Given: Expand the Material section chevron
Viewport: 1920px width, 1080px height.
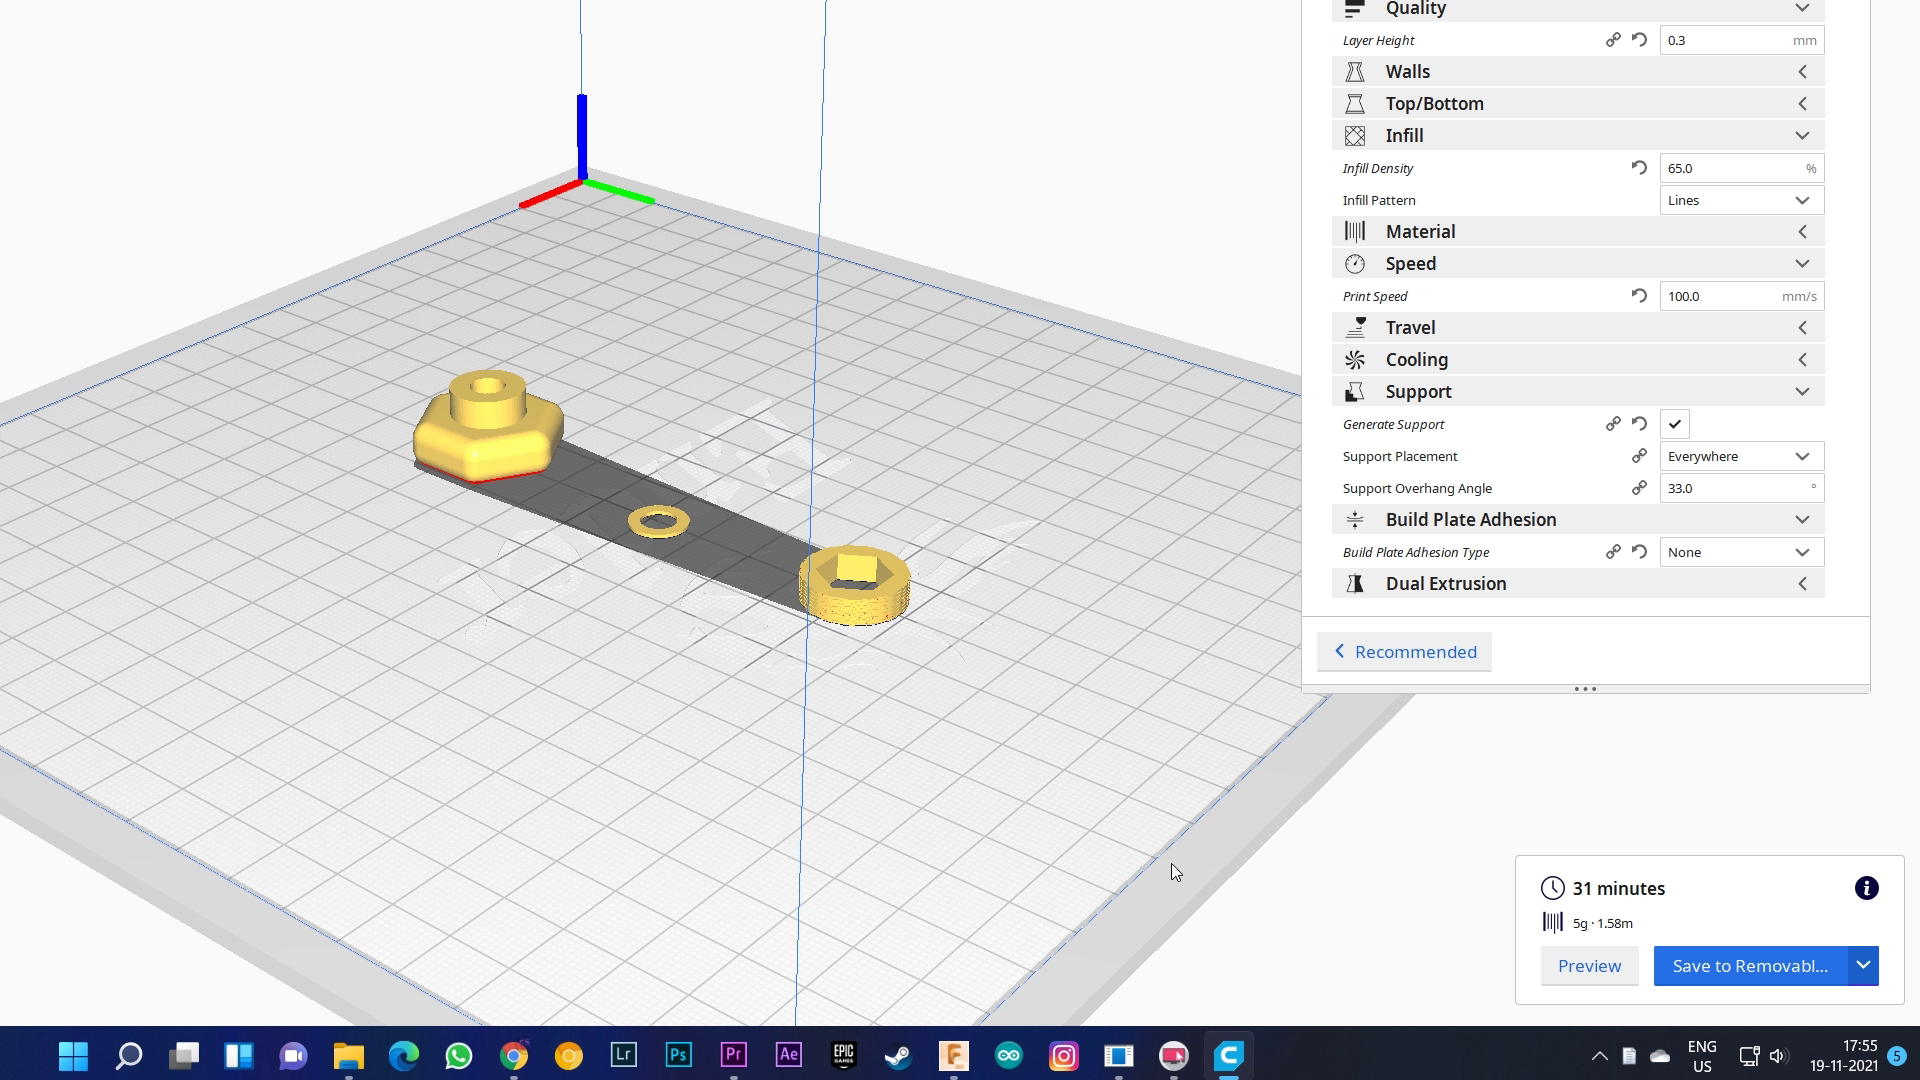Looking at the screenshot, I should click(1802, 232).
